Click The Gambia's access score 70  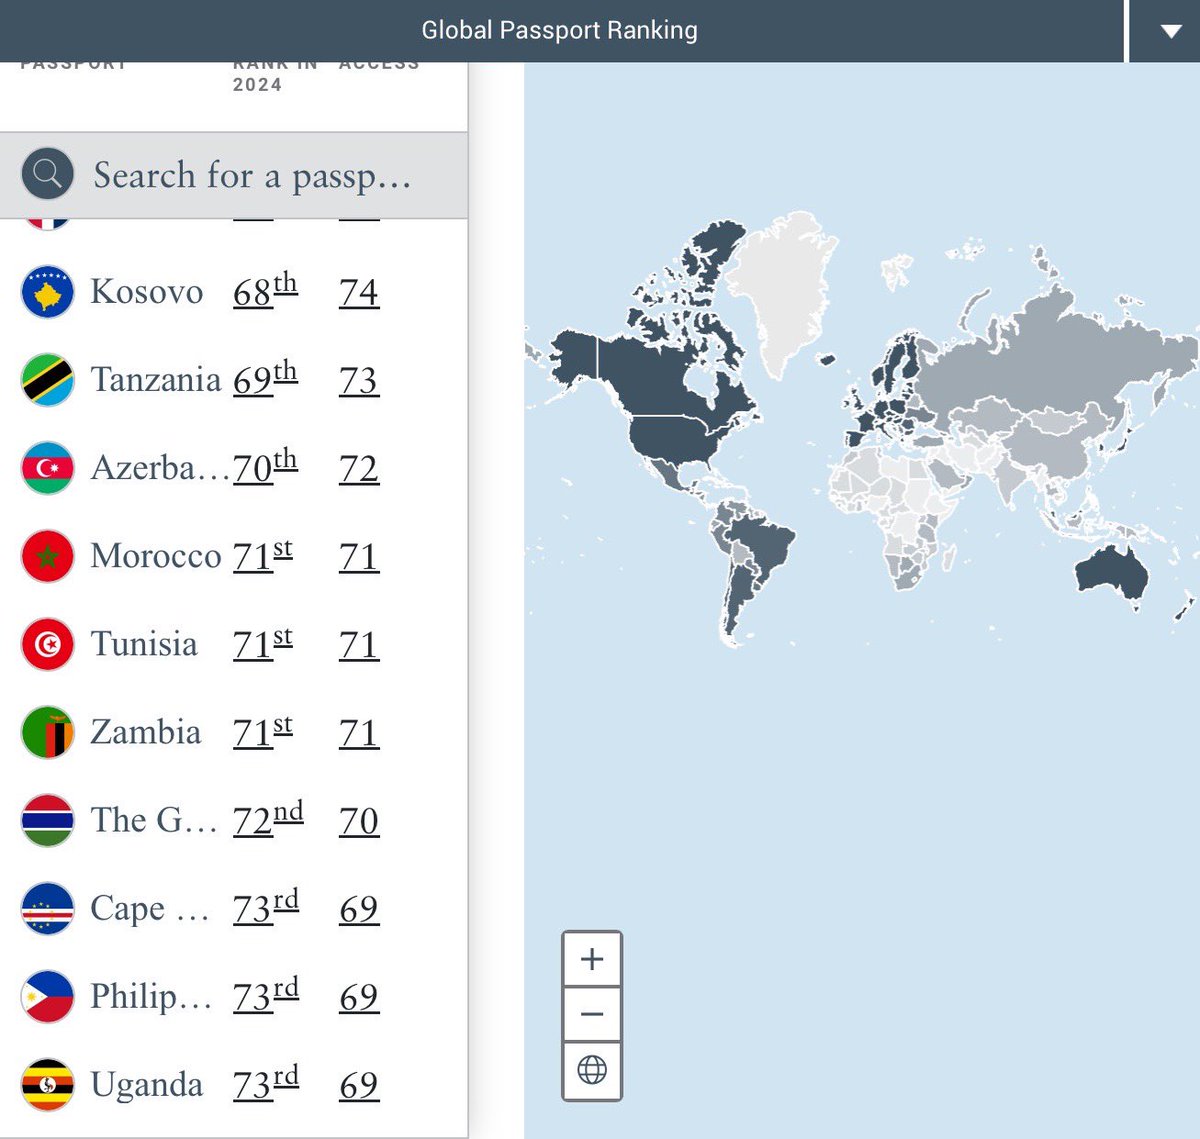[x=359, y=820]
